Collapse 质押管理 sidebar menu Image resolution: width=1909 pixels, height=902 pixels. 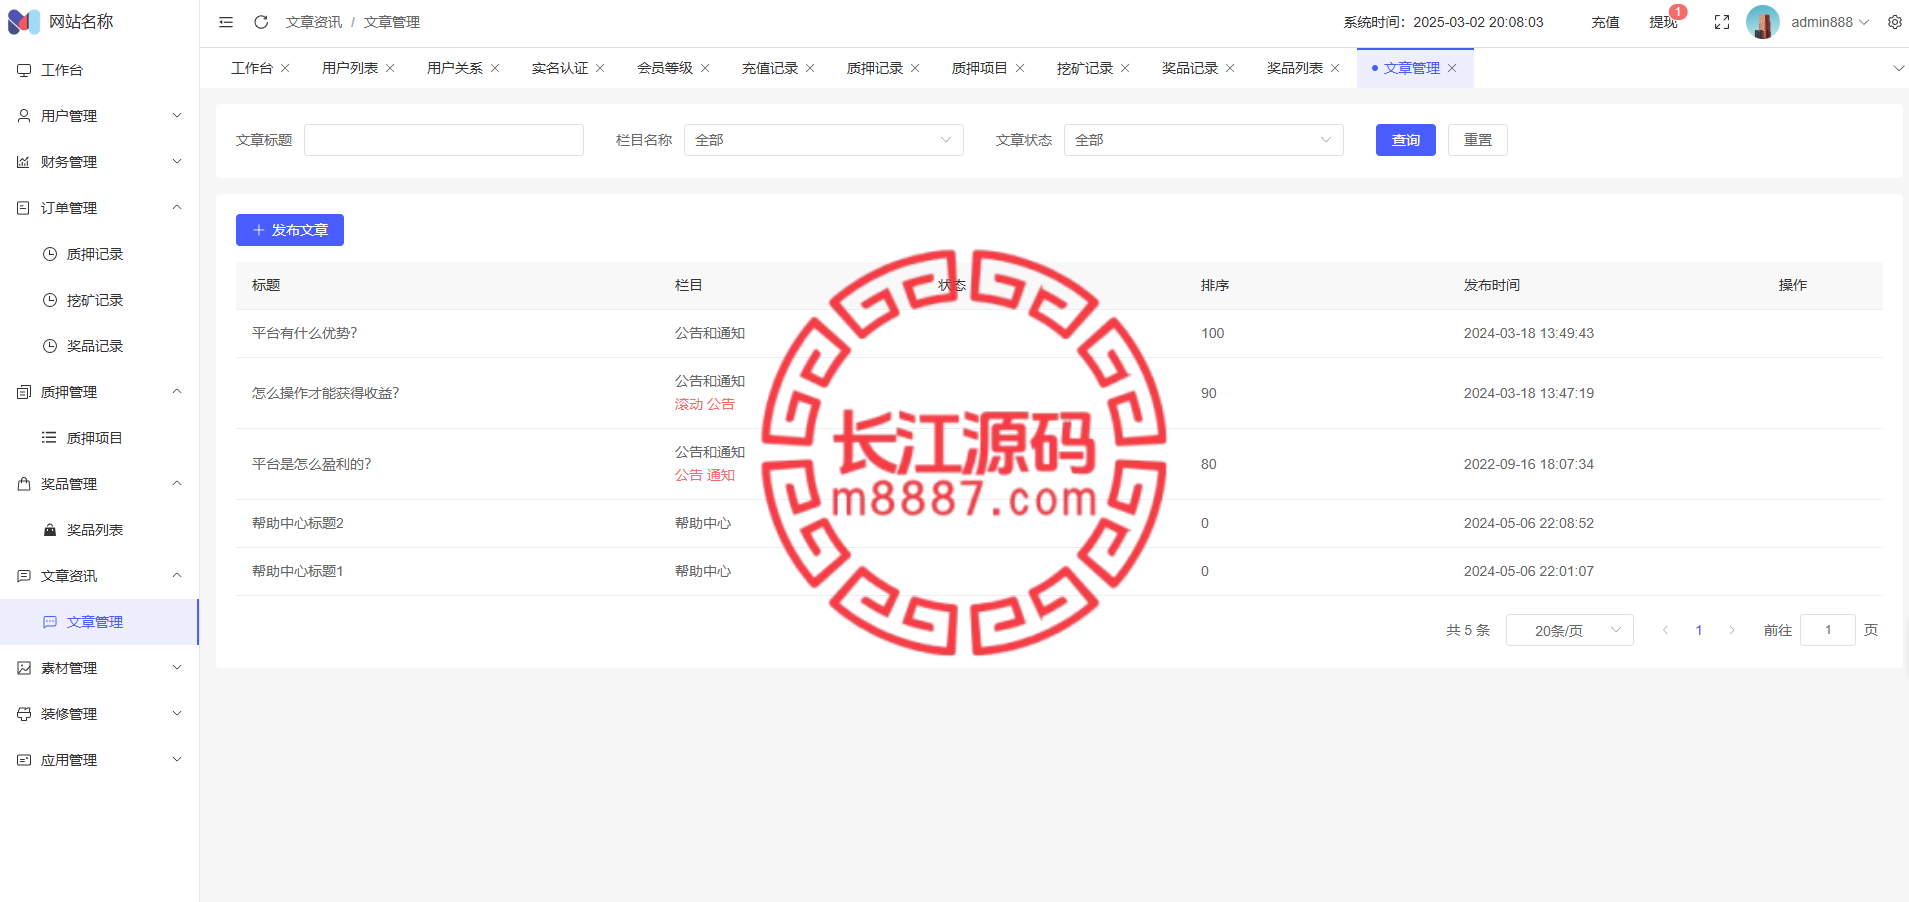point(99,392)
